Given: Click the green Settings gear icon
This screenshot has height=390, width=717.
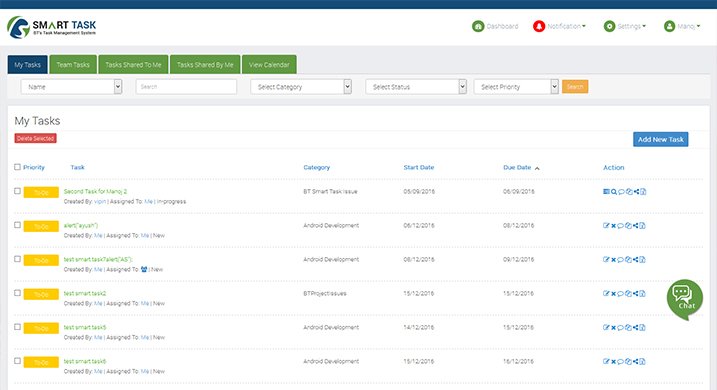Looking at the screenshot, I should pyautogui.click(x=609, y=26).
